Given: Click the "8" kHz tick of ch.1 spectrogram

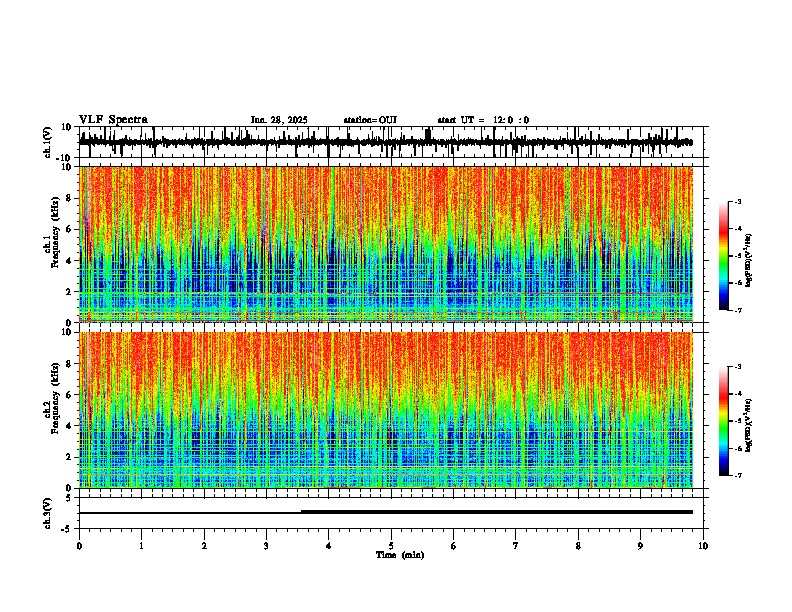Looking at the screenshot, I should (69, 198).
